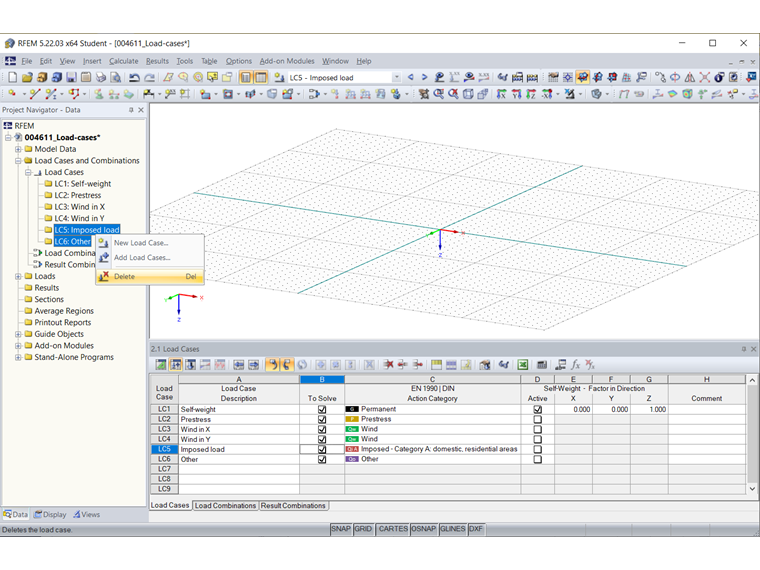The width and height of the screenshot is (760, 570).
Task: Expand the Model Data tree node
Action: [x=18, y=149]
